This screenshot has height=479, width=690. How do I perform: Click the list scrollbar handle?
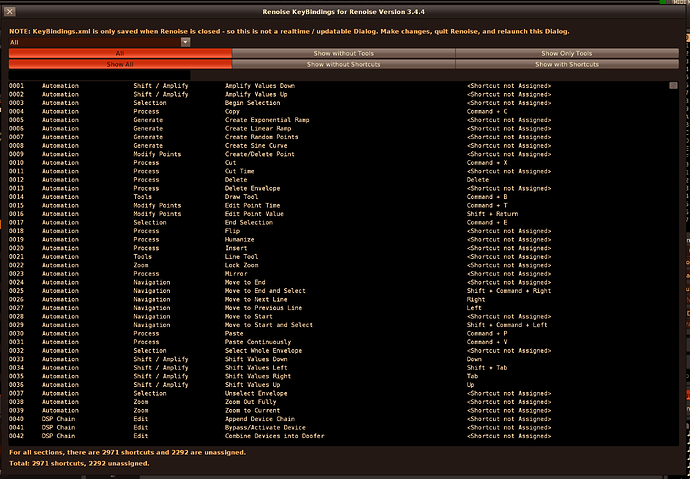673,85
